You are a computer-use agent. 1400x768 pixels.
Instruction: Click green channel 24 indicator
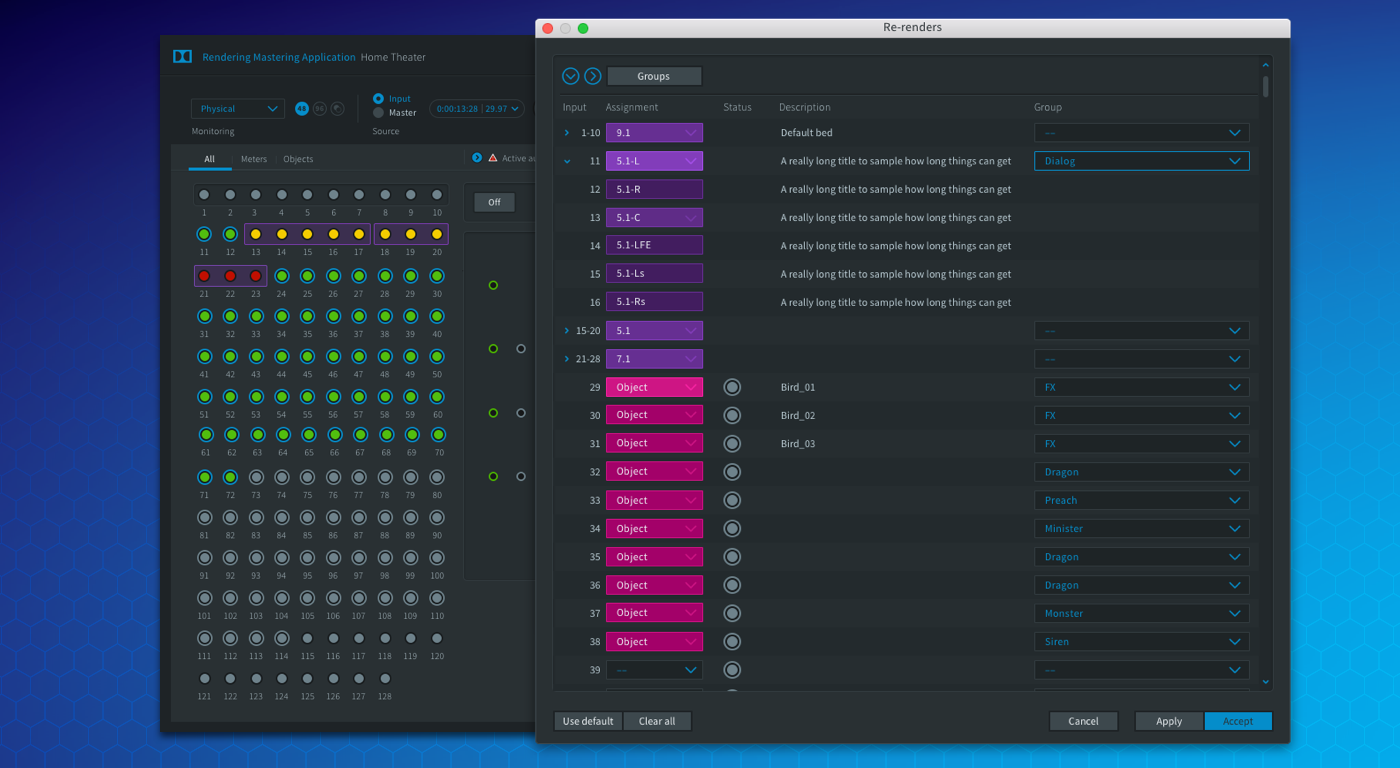(282, 276)
